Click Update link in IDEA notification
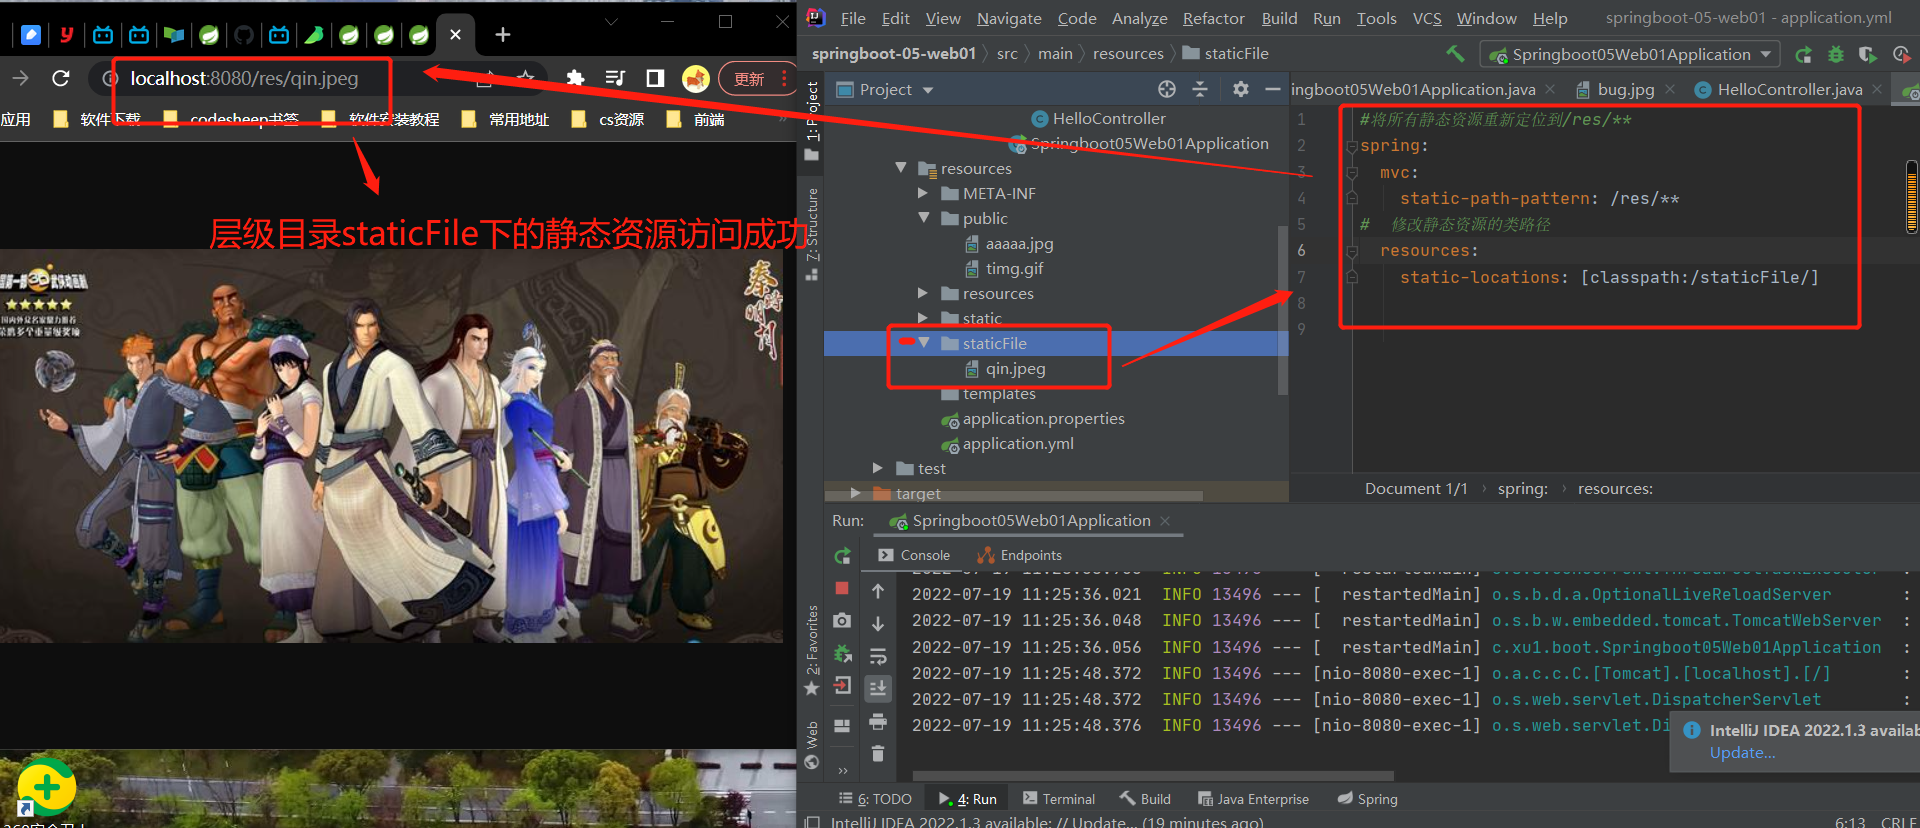Image resolution: width=1920 pixels, height=828 pixels. pyautogui.click(x=1742, y=752)
